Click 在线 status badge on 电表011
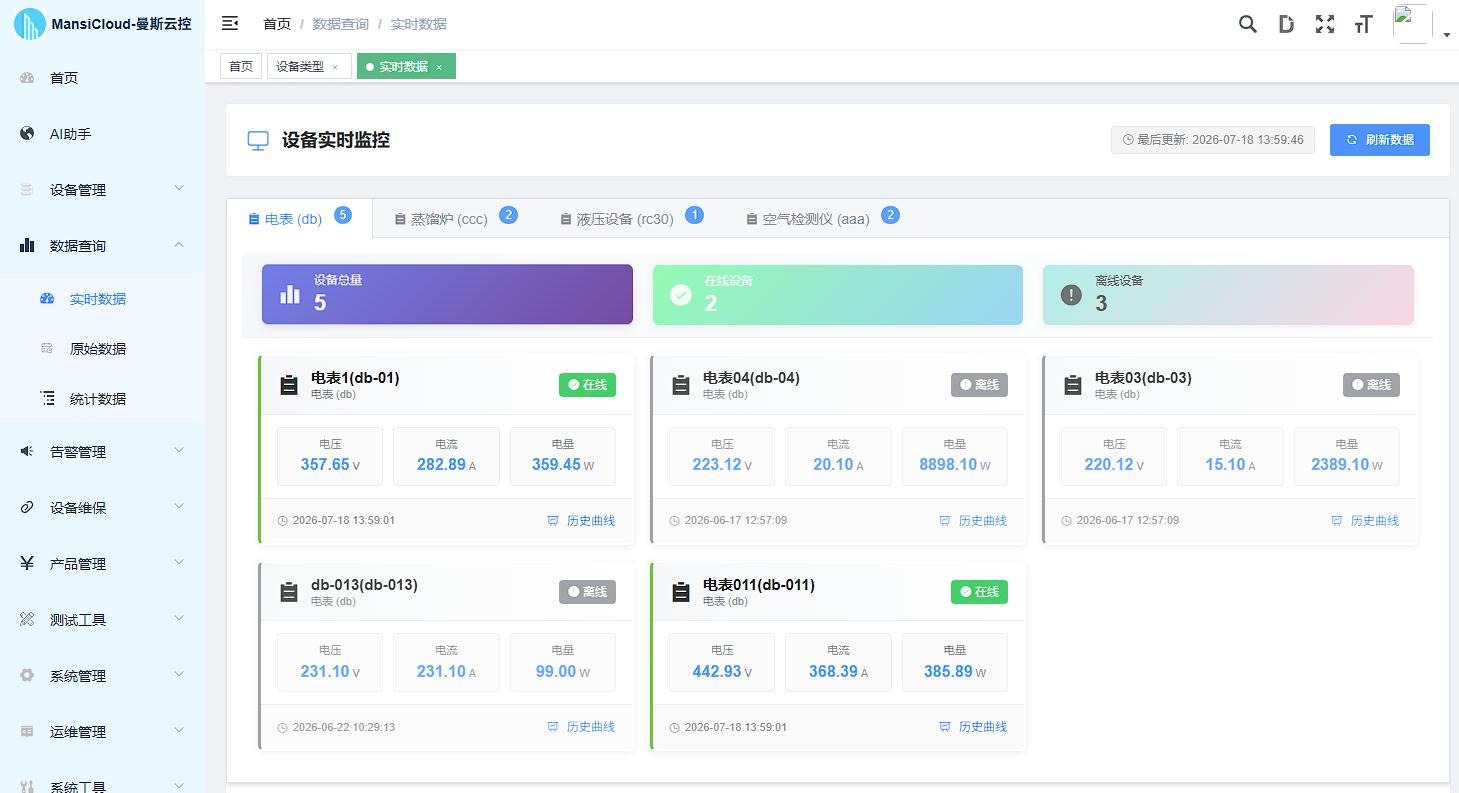Image resolution: width=1459 pixels, height=793 pixels. point(979,592)
